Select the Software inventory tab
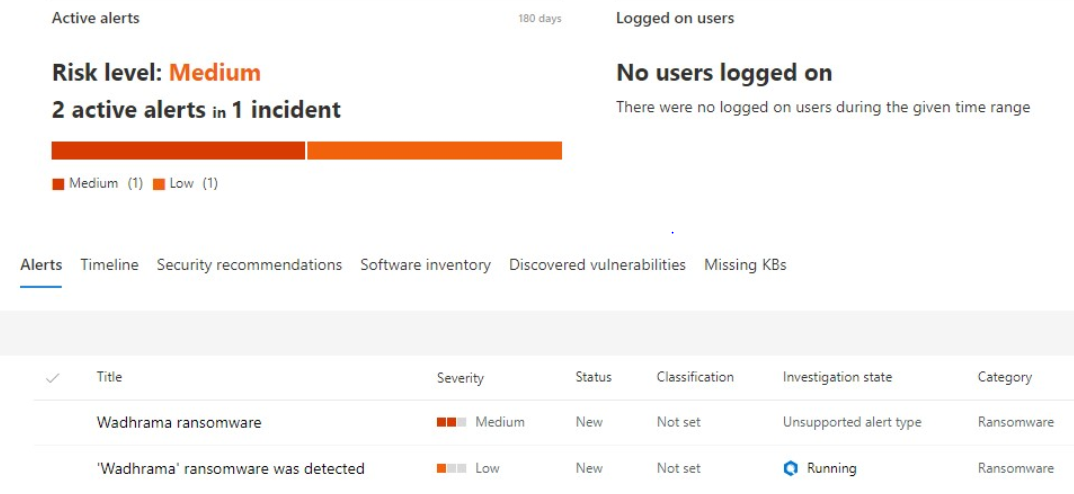This screenshot has height=494, width=1074. click(425, 265)
